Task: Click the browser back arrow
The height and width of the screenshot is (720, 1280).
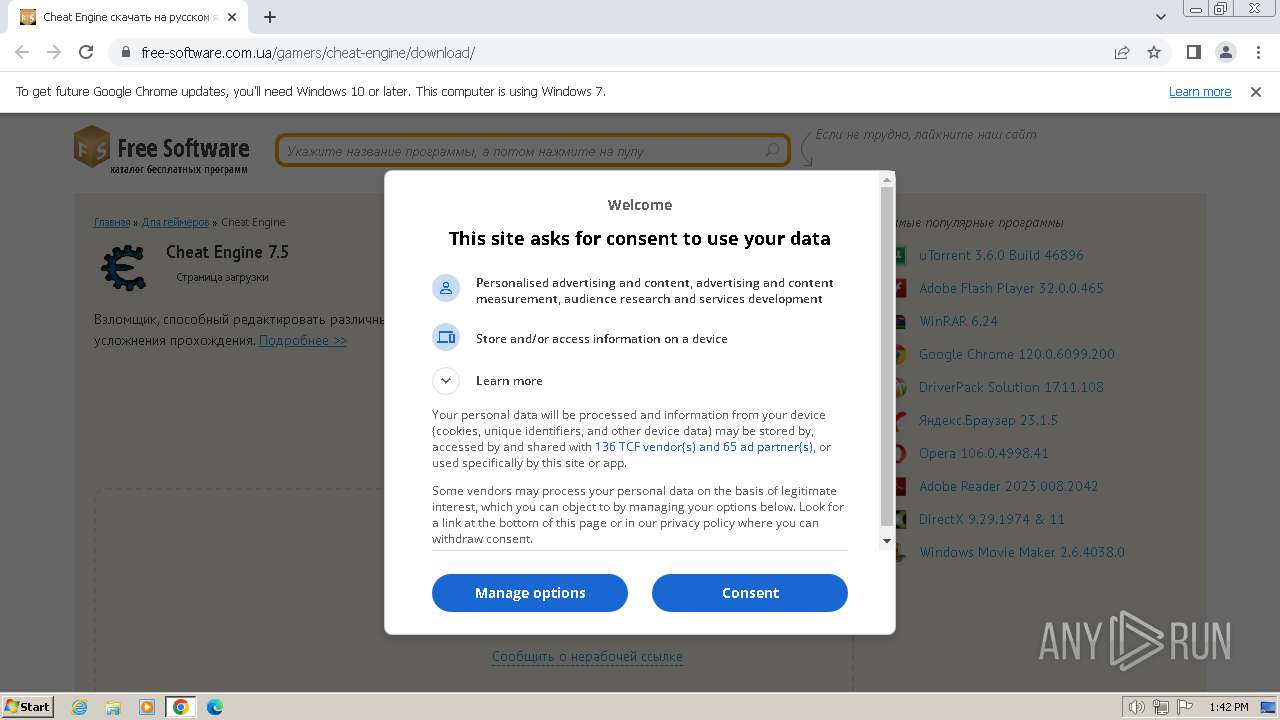Action: (22, 52)
